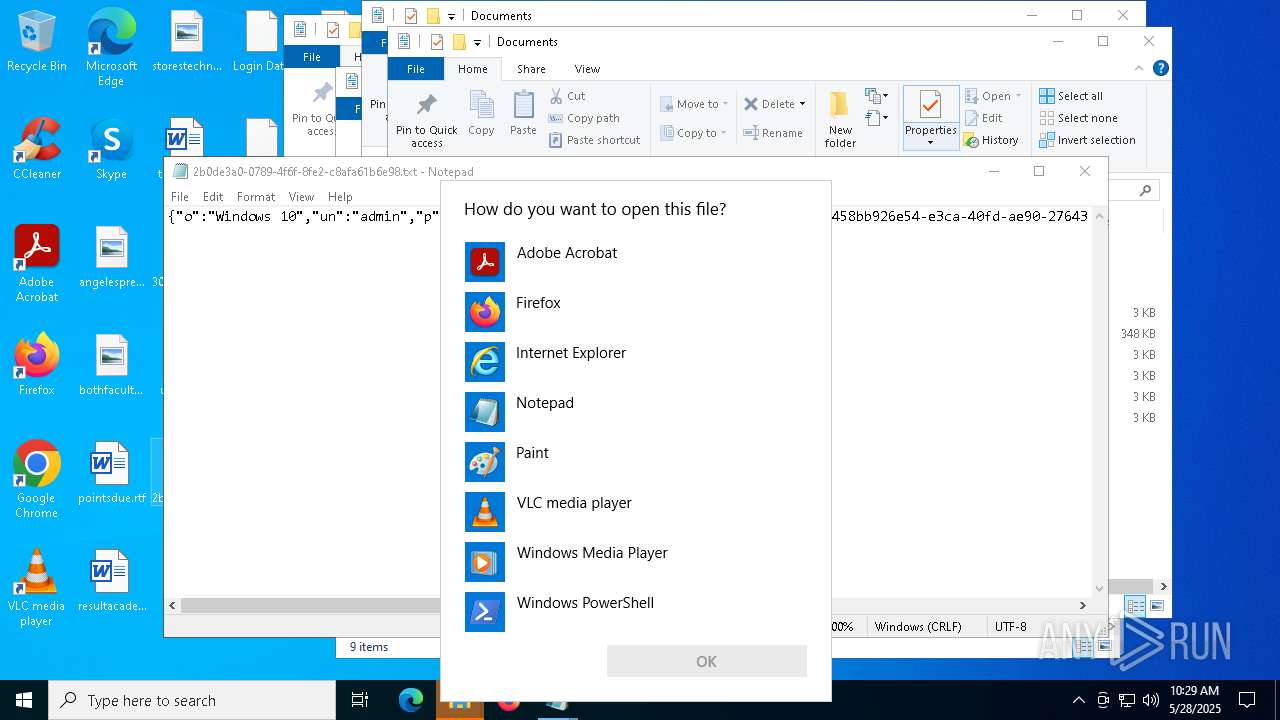Open the Notepad File menu
This screenshot has width=1280, height=720.
tap(180, 197)
